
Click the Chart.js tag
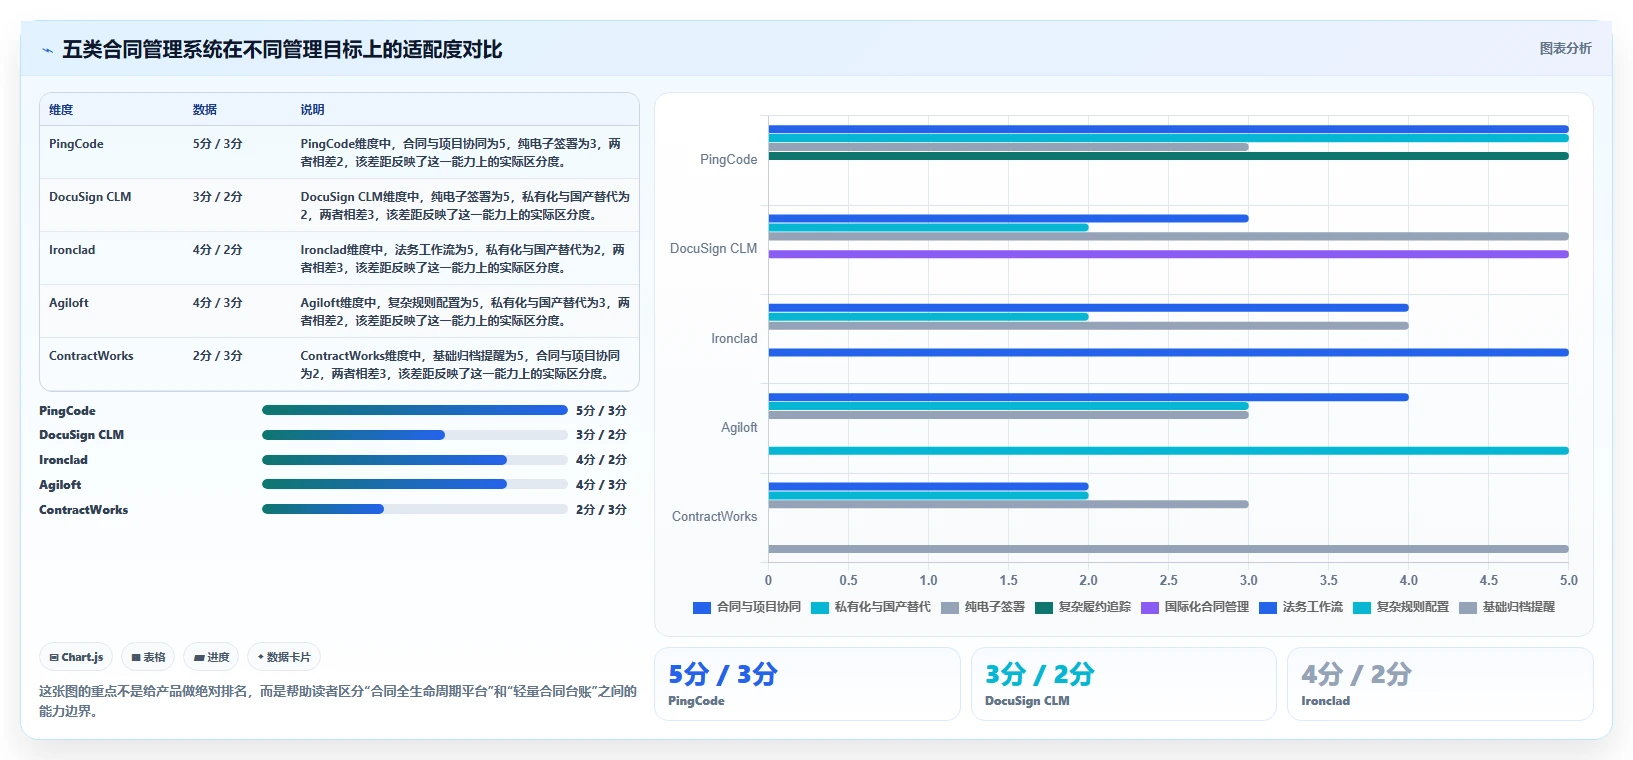tap(76, 657)
